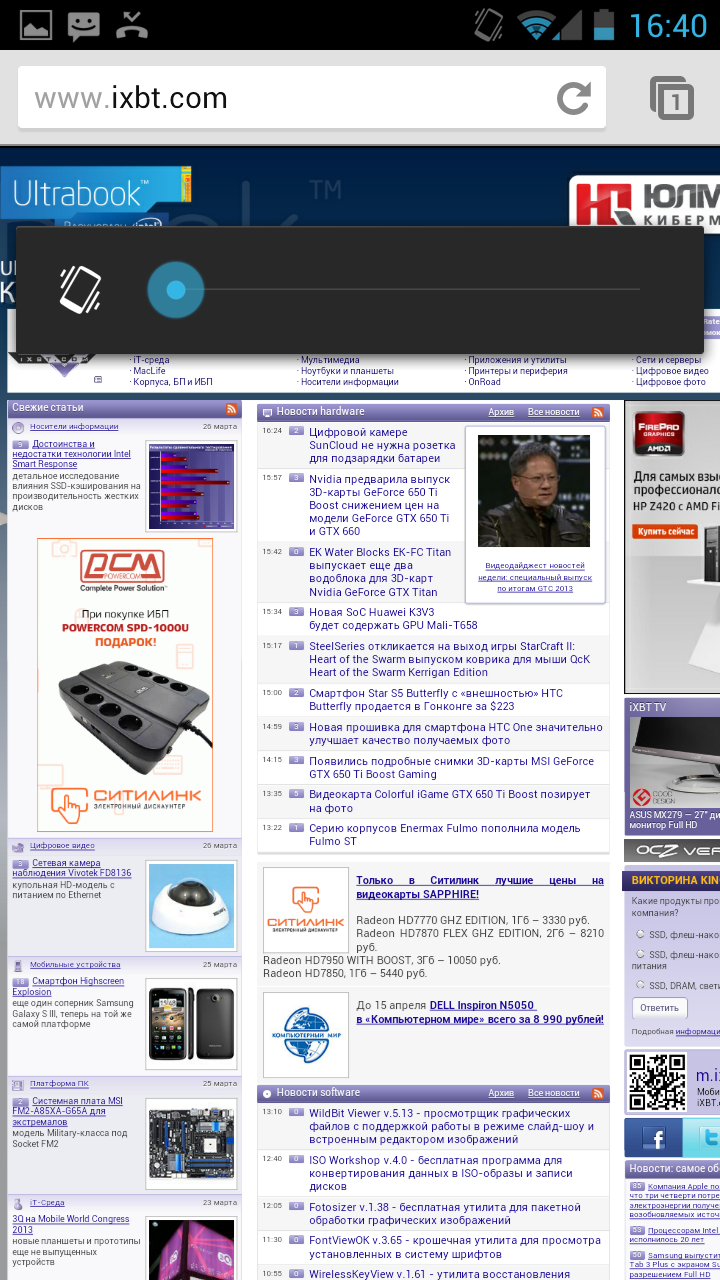
Task: Click the Ответить poll button
Action: [x=659, y=1007]
